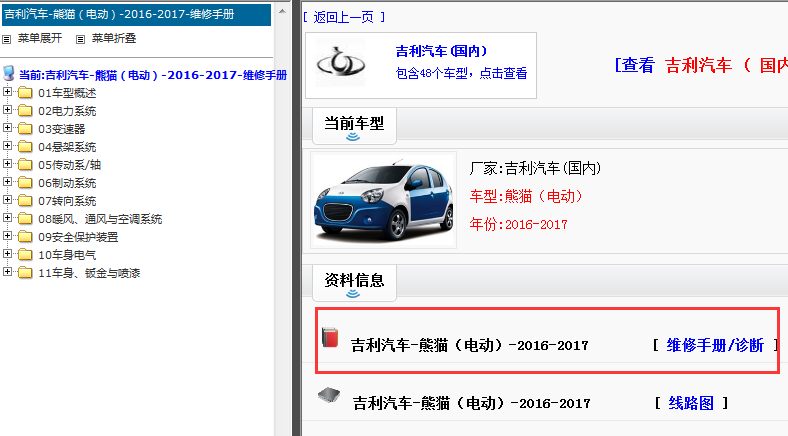Click the 菜单折叠 list icon
Image resolution: width=788 pixels, height=436 pixels.
pos(80,39)
